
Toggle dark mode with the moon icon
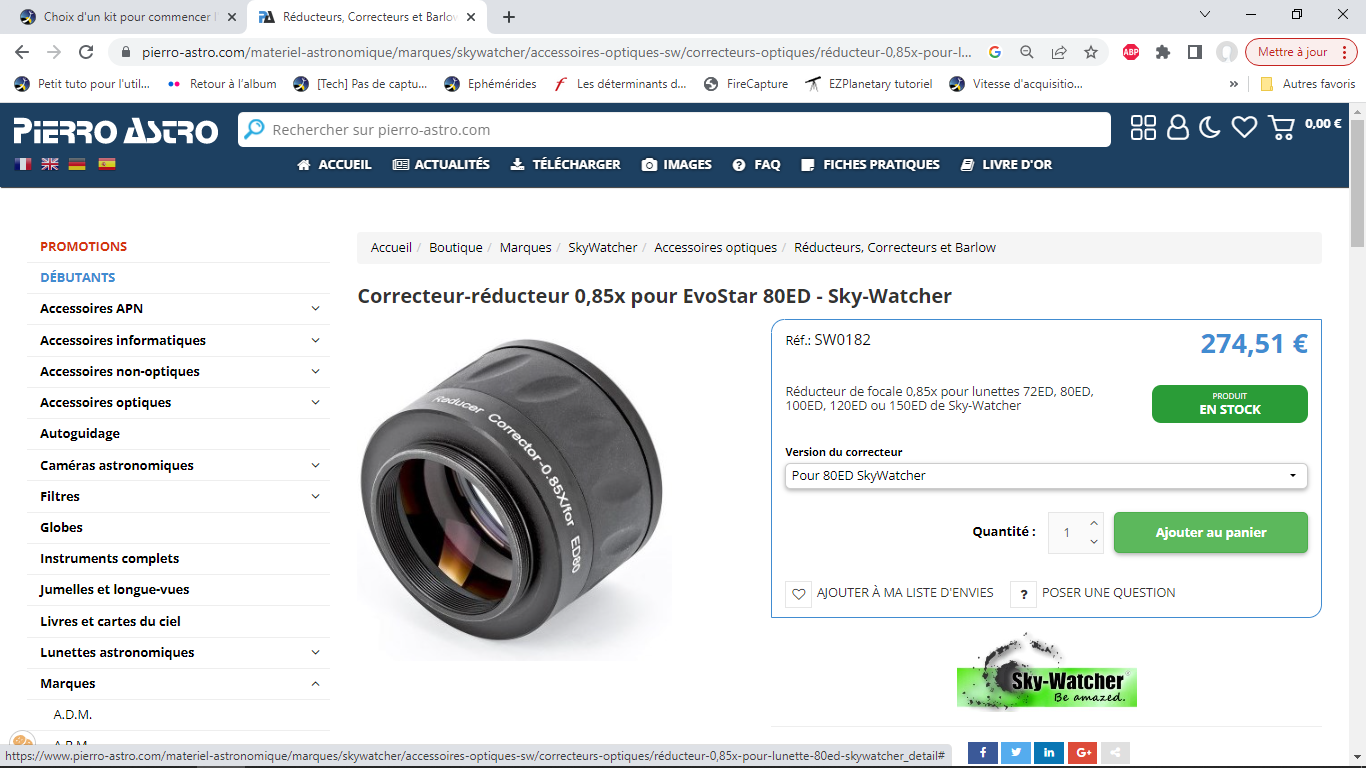[1210, 127]
